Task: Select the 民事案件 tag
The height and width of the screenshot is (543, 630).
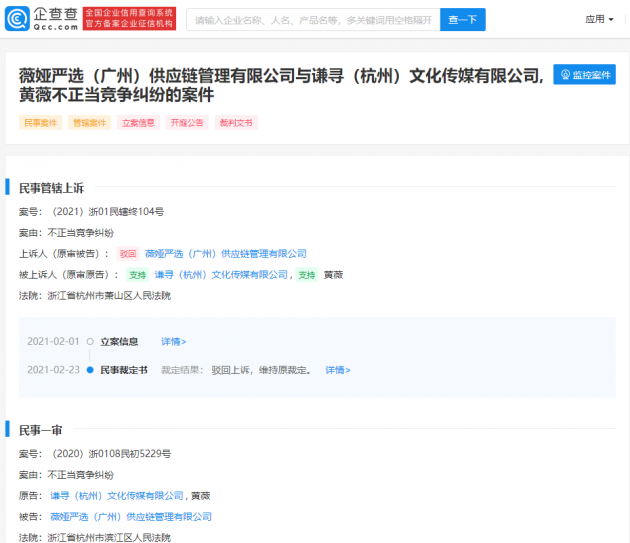Action: [x=41, y=123]
